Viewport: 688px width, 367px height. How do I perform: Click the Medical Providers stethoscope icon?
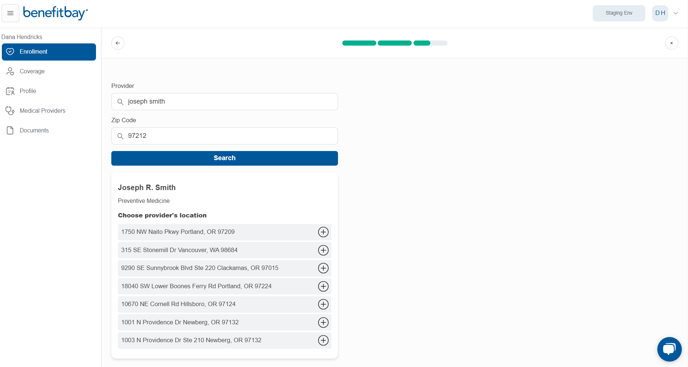tap(10, 111)
